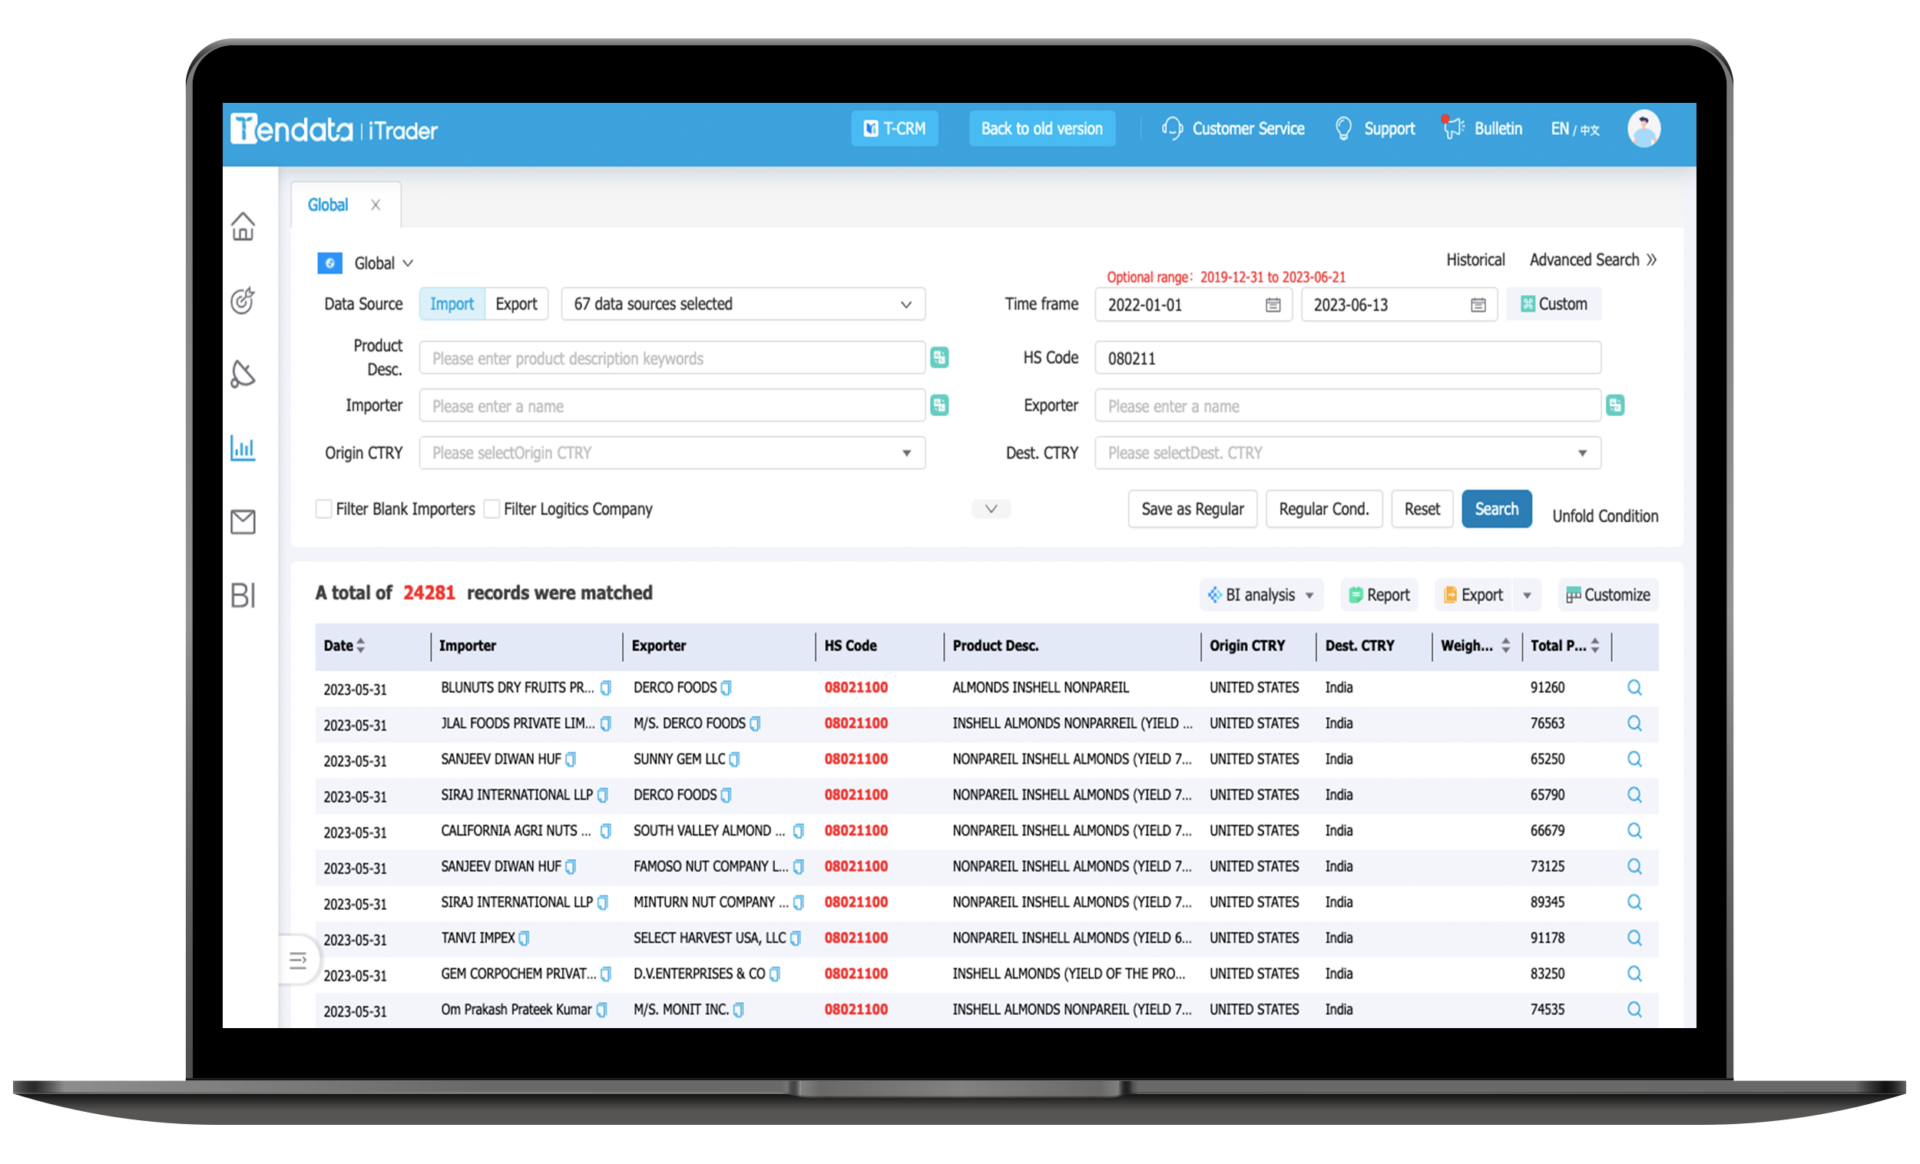Screen dimensions: 1920x1164
Task: Open the BI sidebar icon
Action: pos(243,595)
